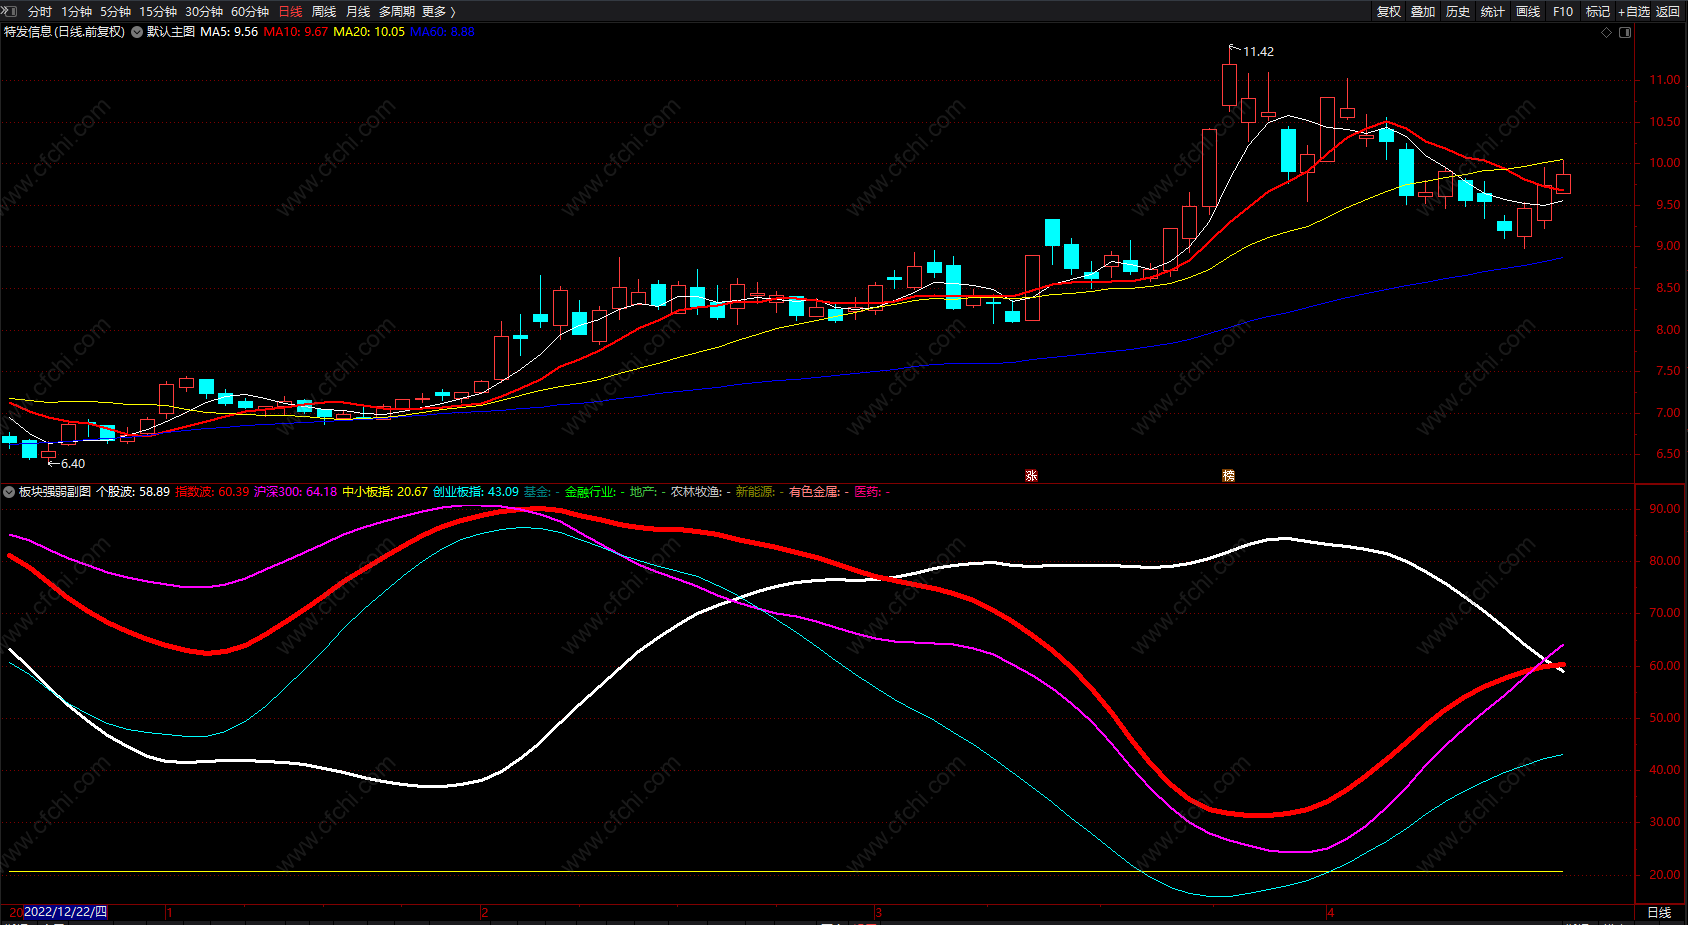
Task: Click the 涨 event marker on the chart
Action: tap(1031, 475)
